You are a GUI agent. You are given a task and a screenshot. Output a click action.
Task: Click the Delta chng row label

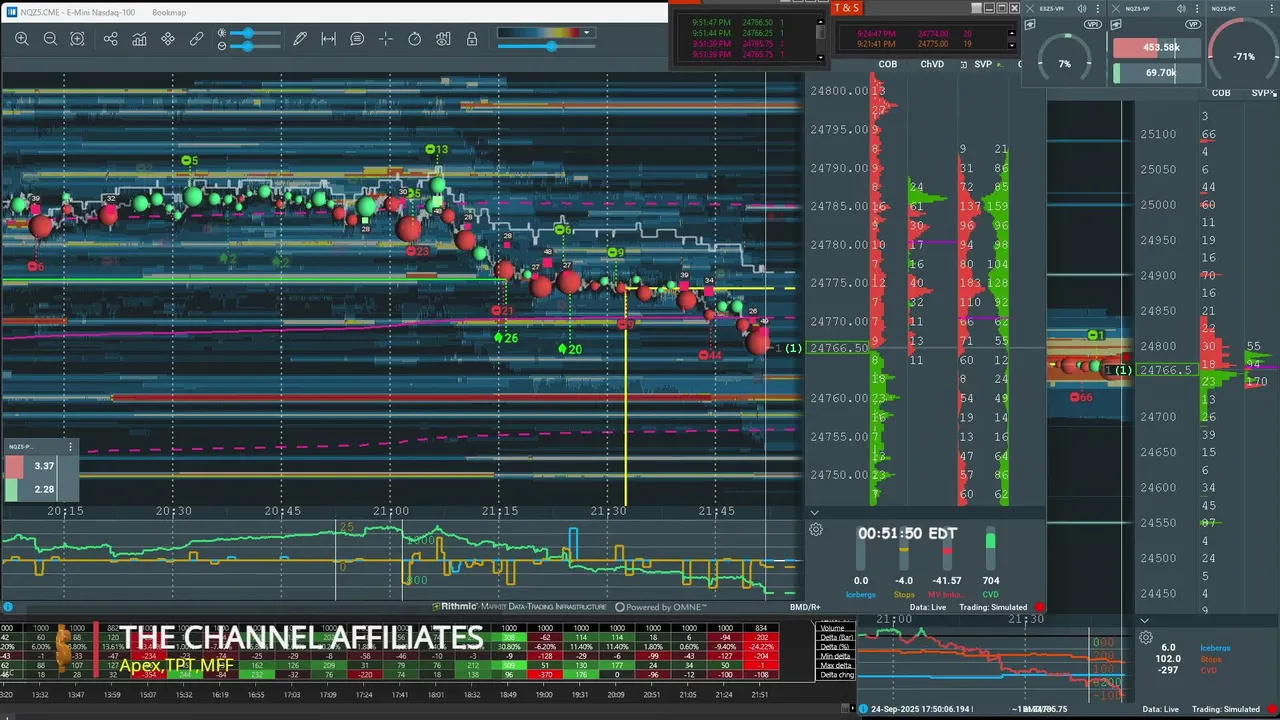[x=837, y=675]
